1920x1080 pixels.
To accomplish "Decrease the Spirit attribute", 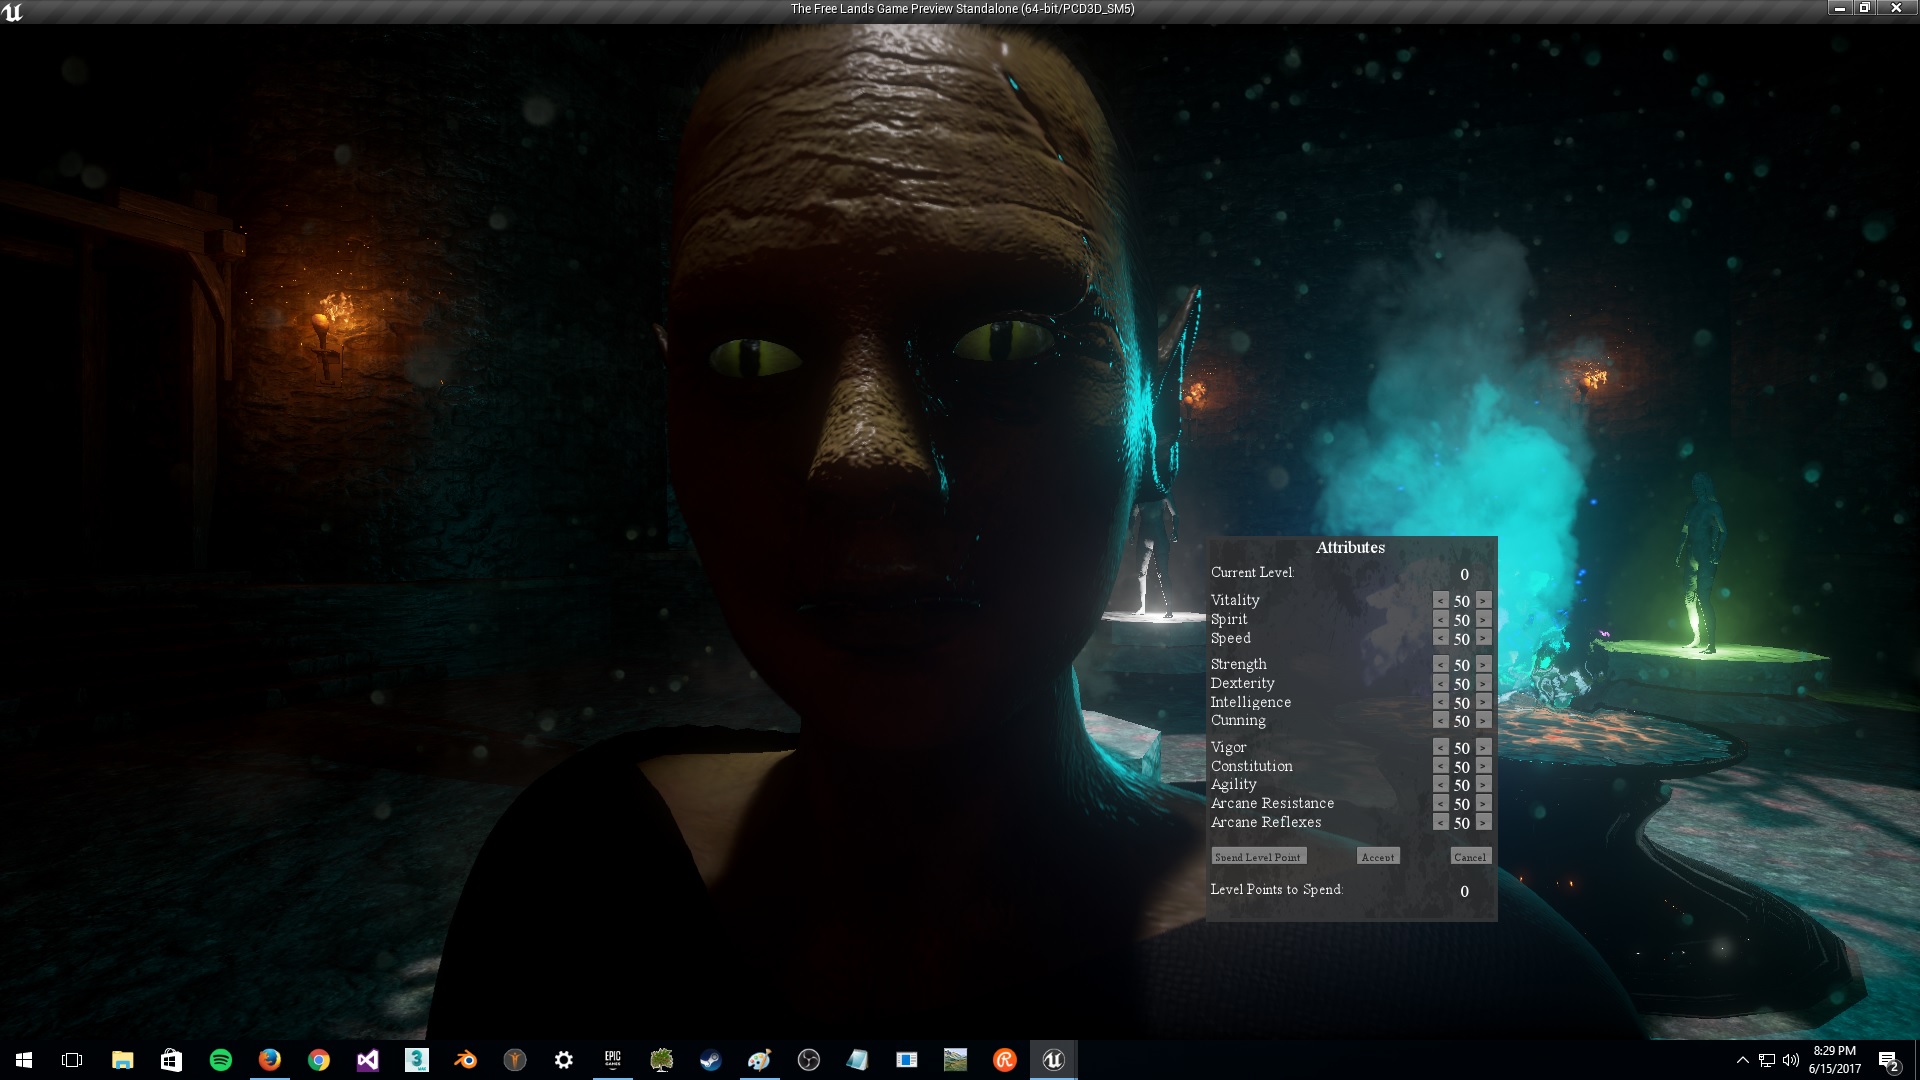I will [x=1440, y=620].
